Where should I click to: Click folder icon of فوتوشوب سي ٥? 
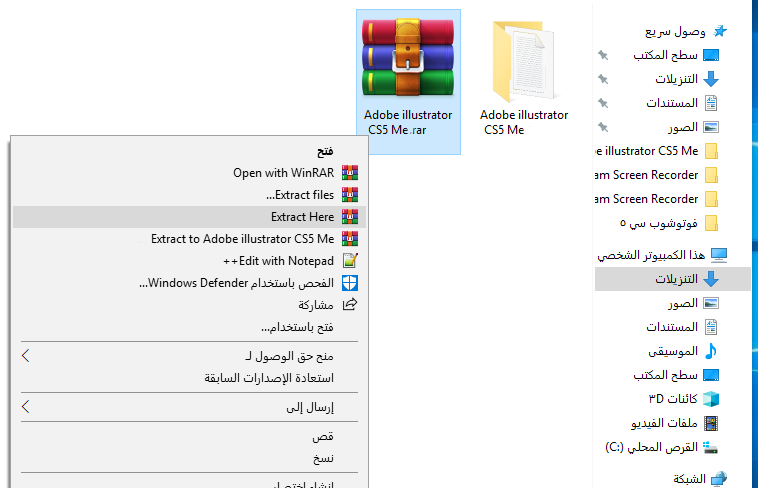[711, 223]
